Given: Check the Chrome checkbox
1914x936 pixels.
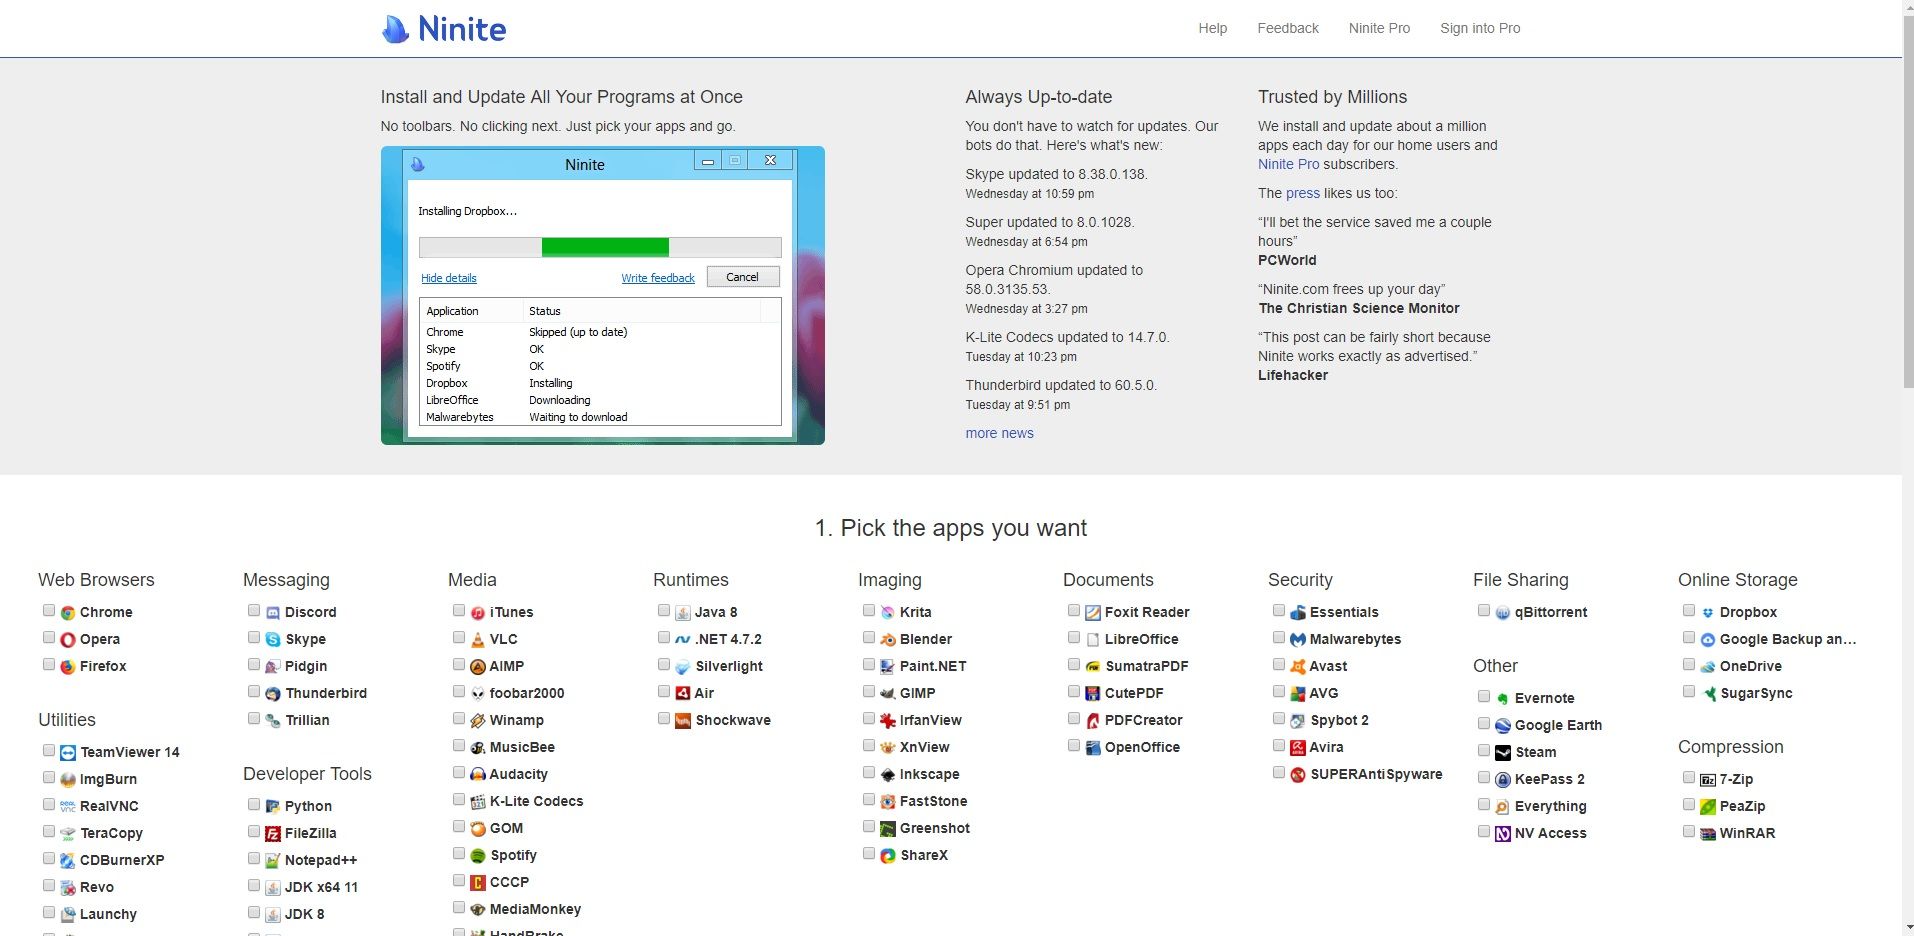Looking at the screenshot, I should [x=49, y=610].
